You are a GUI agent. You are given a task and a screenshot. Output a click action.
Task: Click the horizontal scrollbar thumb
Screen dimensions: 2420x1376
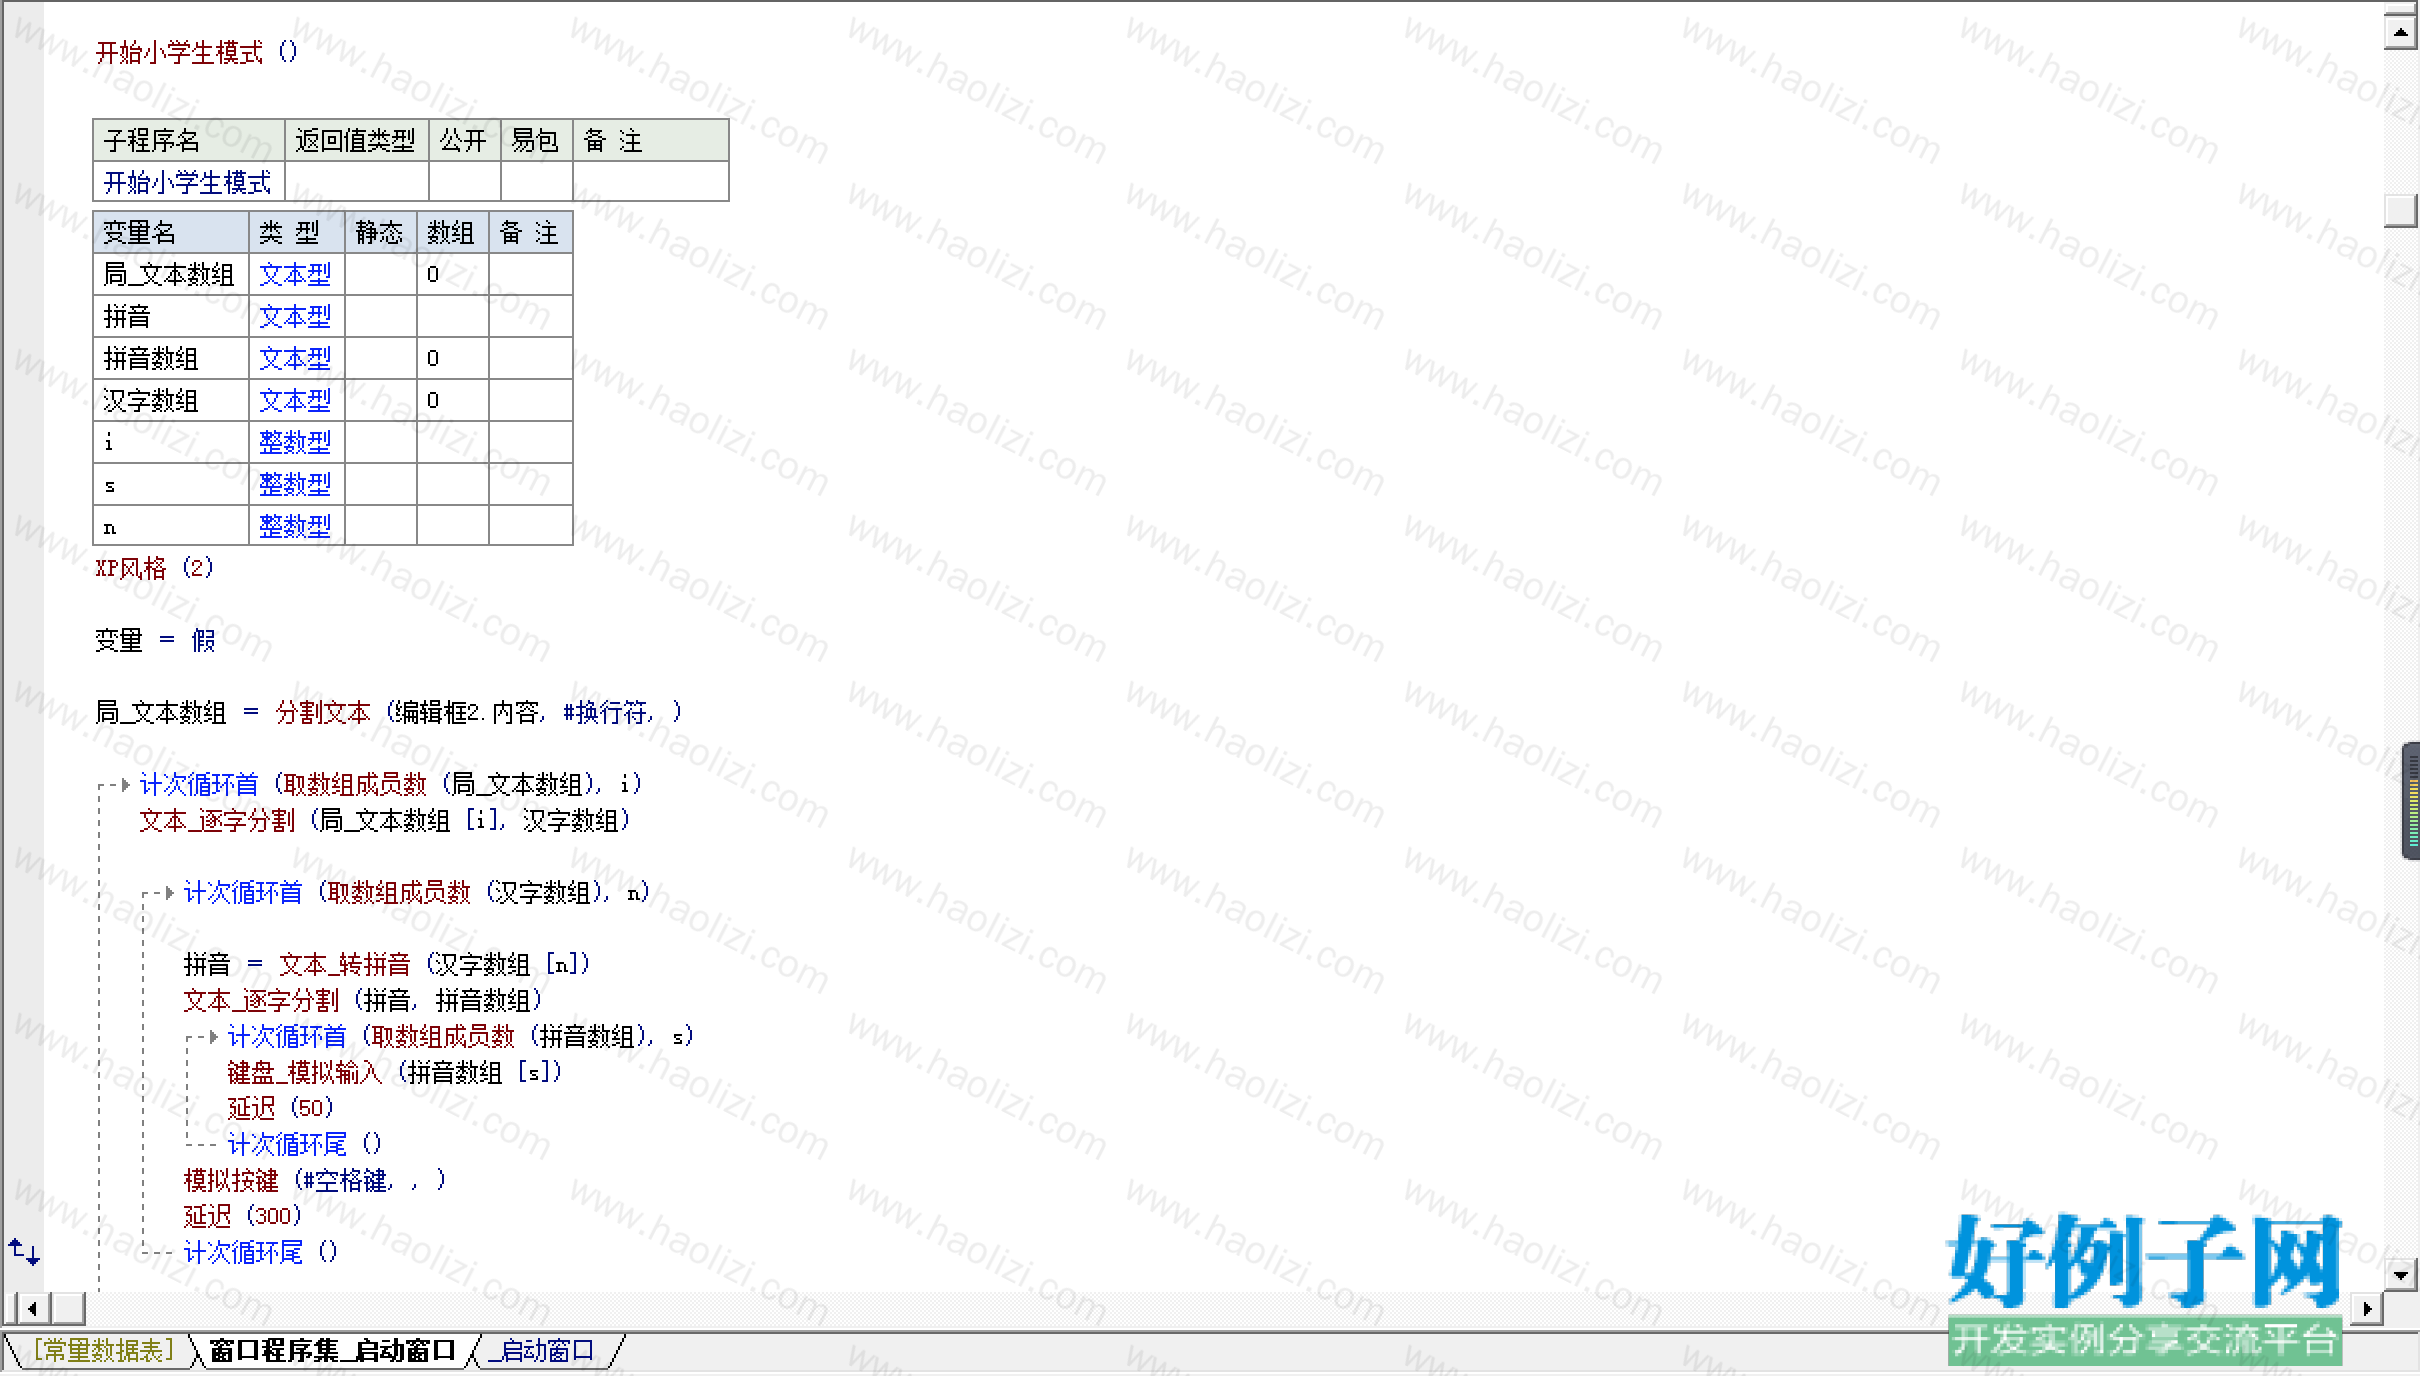[67, 1308]
